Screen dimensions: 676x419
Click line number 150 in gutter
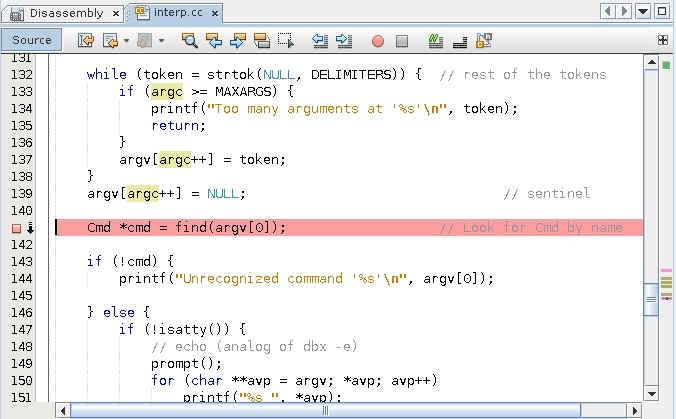(22, 381)
